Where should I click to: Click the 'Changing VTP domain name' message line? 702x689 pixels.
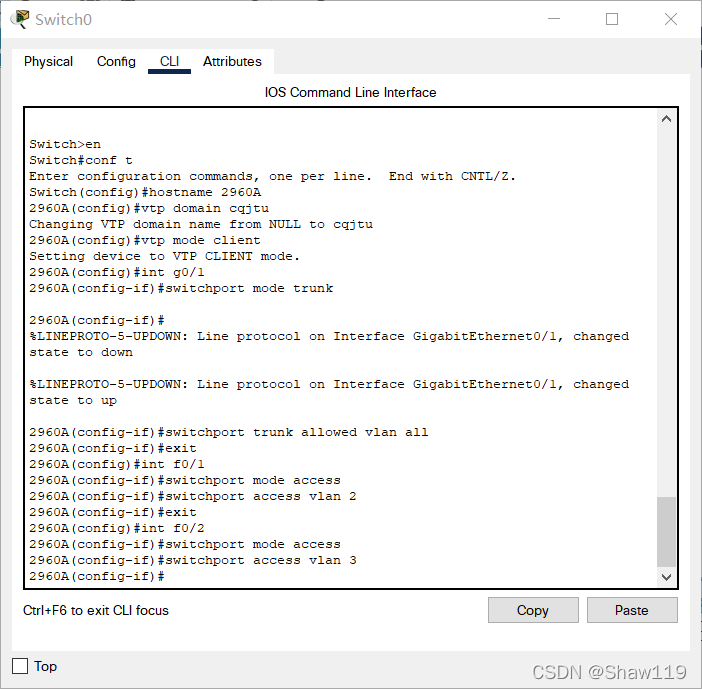[201, 224]
